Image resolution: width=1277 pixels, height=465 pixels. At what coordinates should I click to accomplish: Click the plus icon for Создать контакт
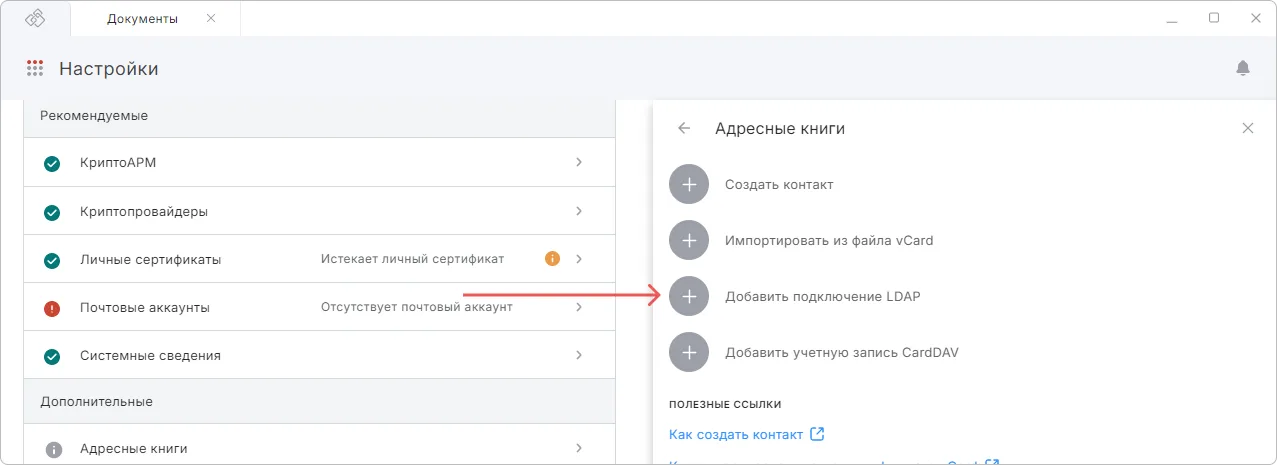[x=689, y=185]
